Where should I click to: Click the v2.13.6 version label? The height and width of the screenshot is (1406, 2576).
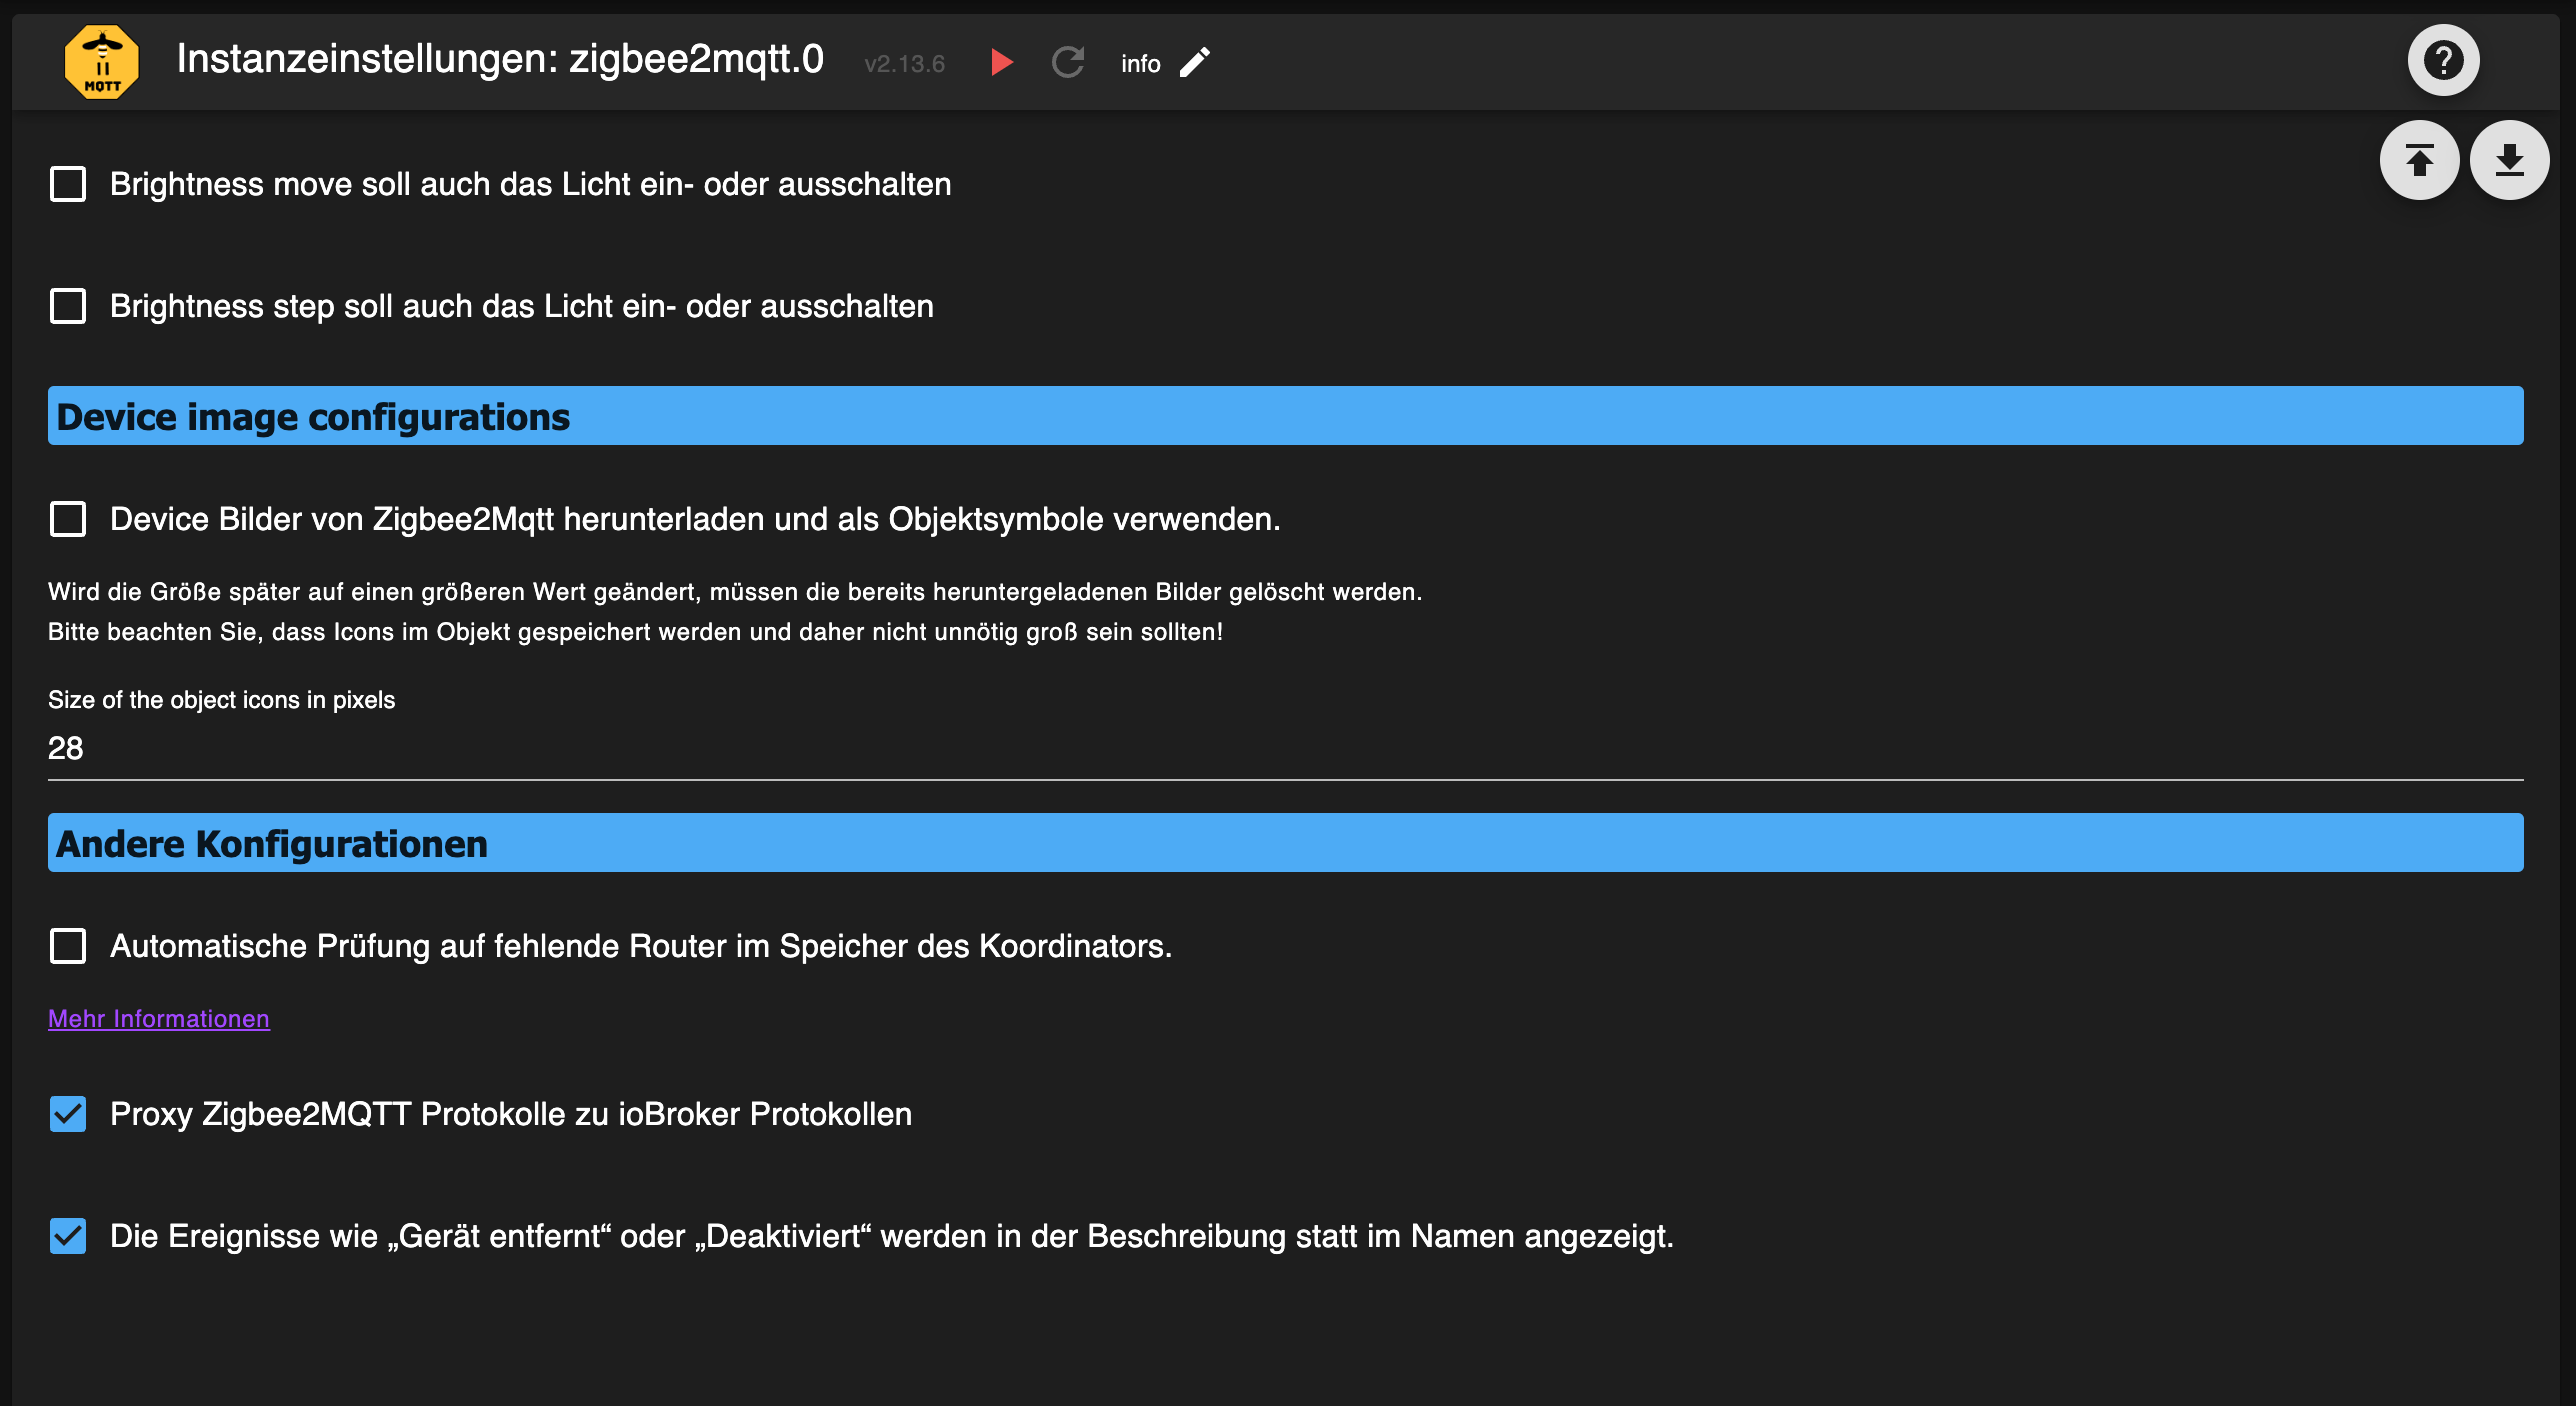(904, 64)
